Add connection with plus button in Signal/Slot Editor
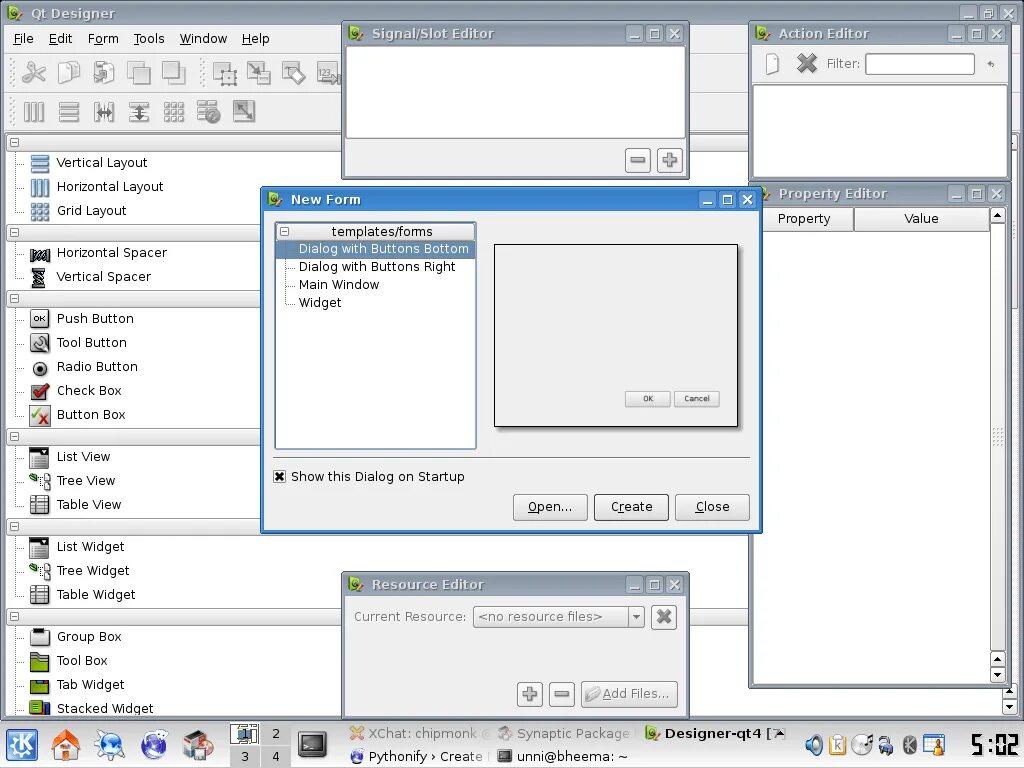The width and height of the screenshot is (1024, 768). (669, 160)
